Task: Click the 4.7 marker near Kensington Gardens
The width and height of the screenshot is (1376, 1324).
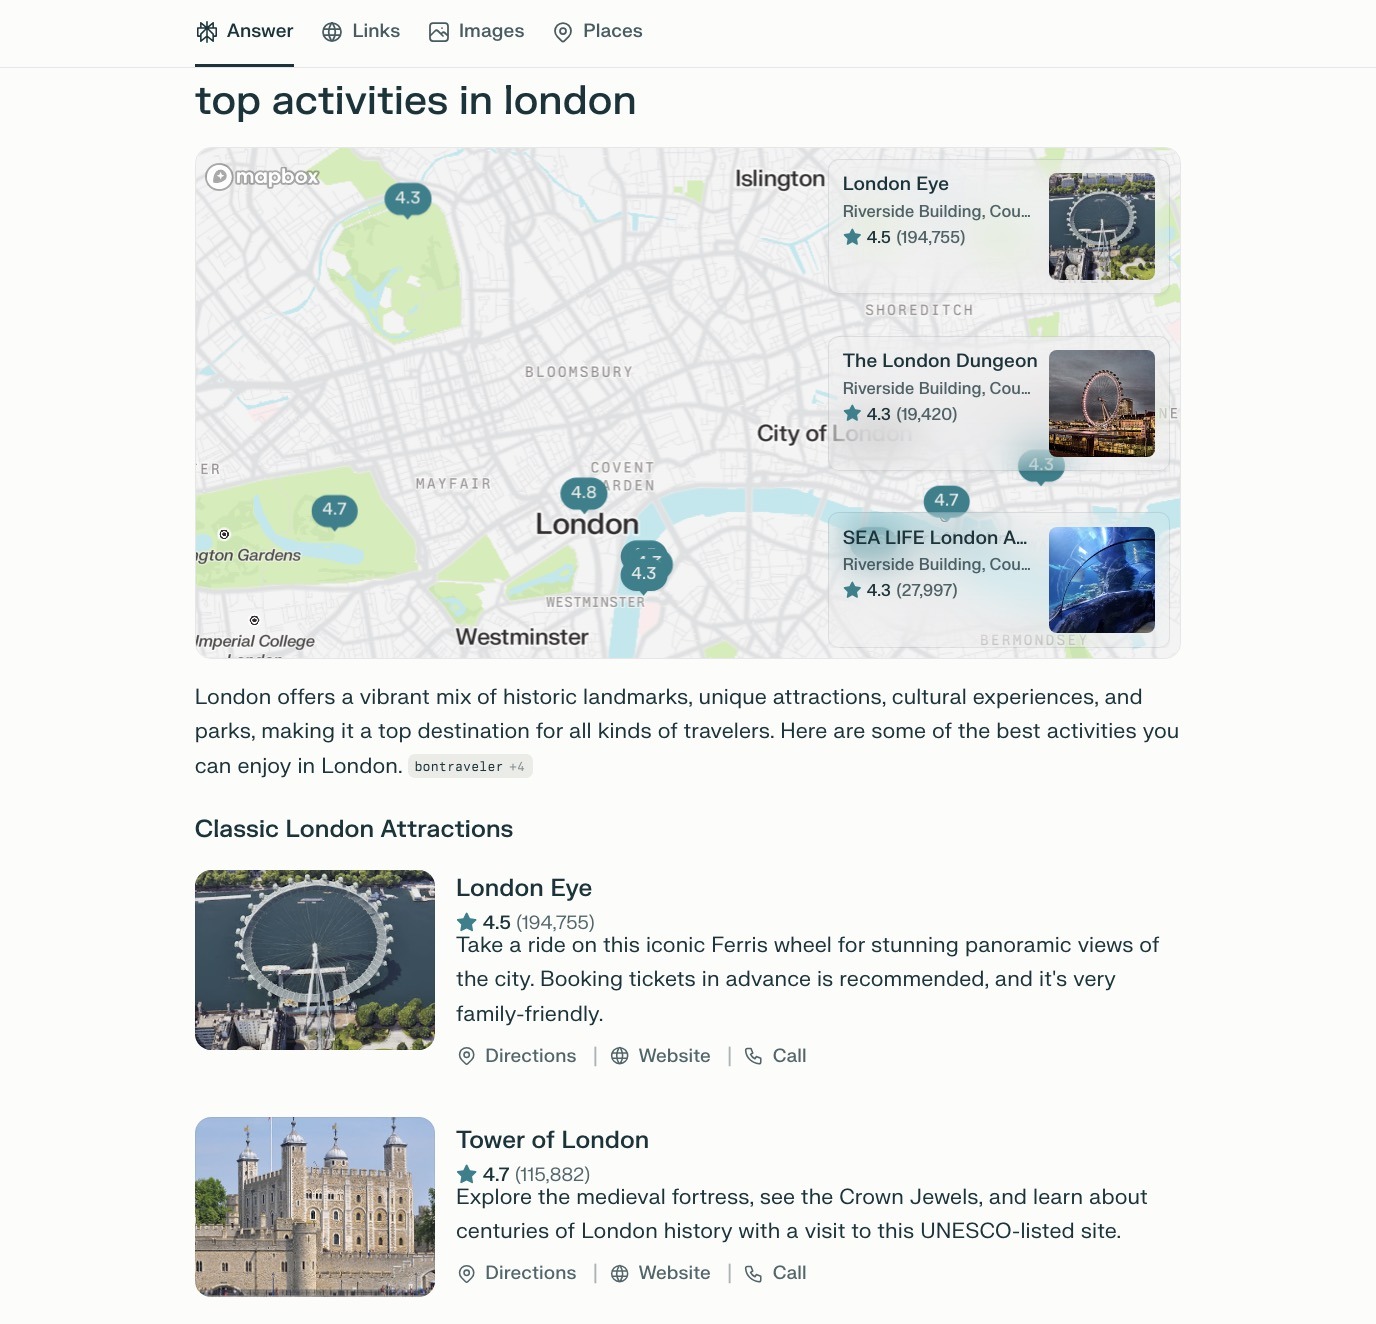Action: [x=335, y=509]
